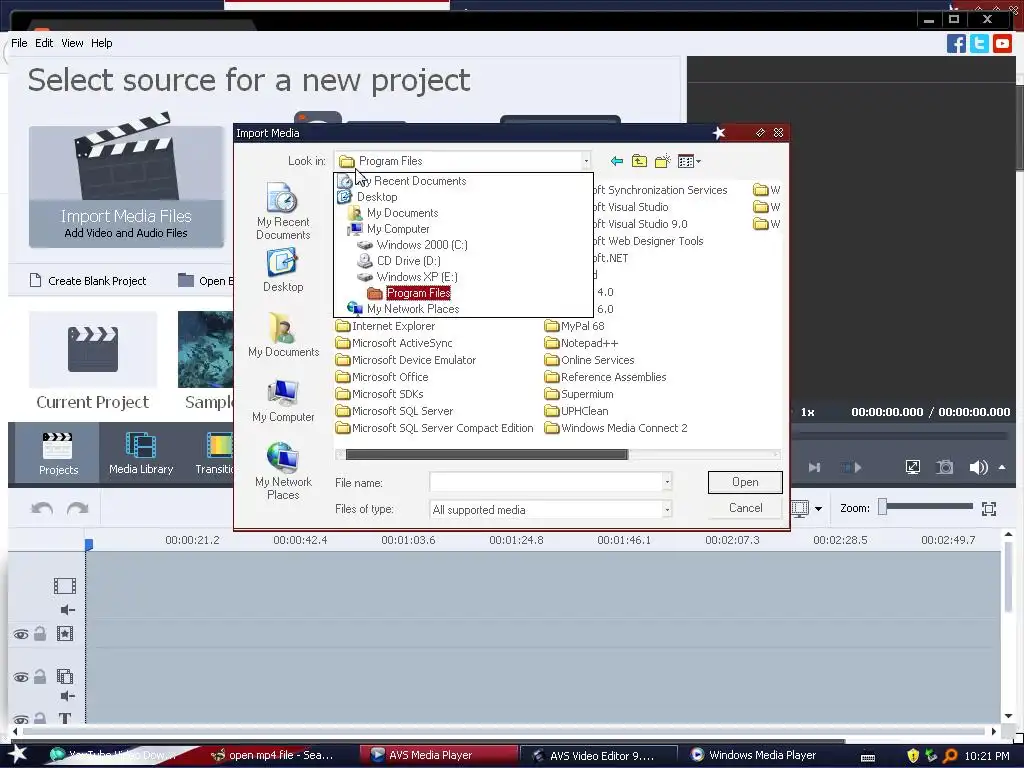Screen dimensions: 1024x768
Task: Click the video overlay track icon
Action: click(65, 677)
